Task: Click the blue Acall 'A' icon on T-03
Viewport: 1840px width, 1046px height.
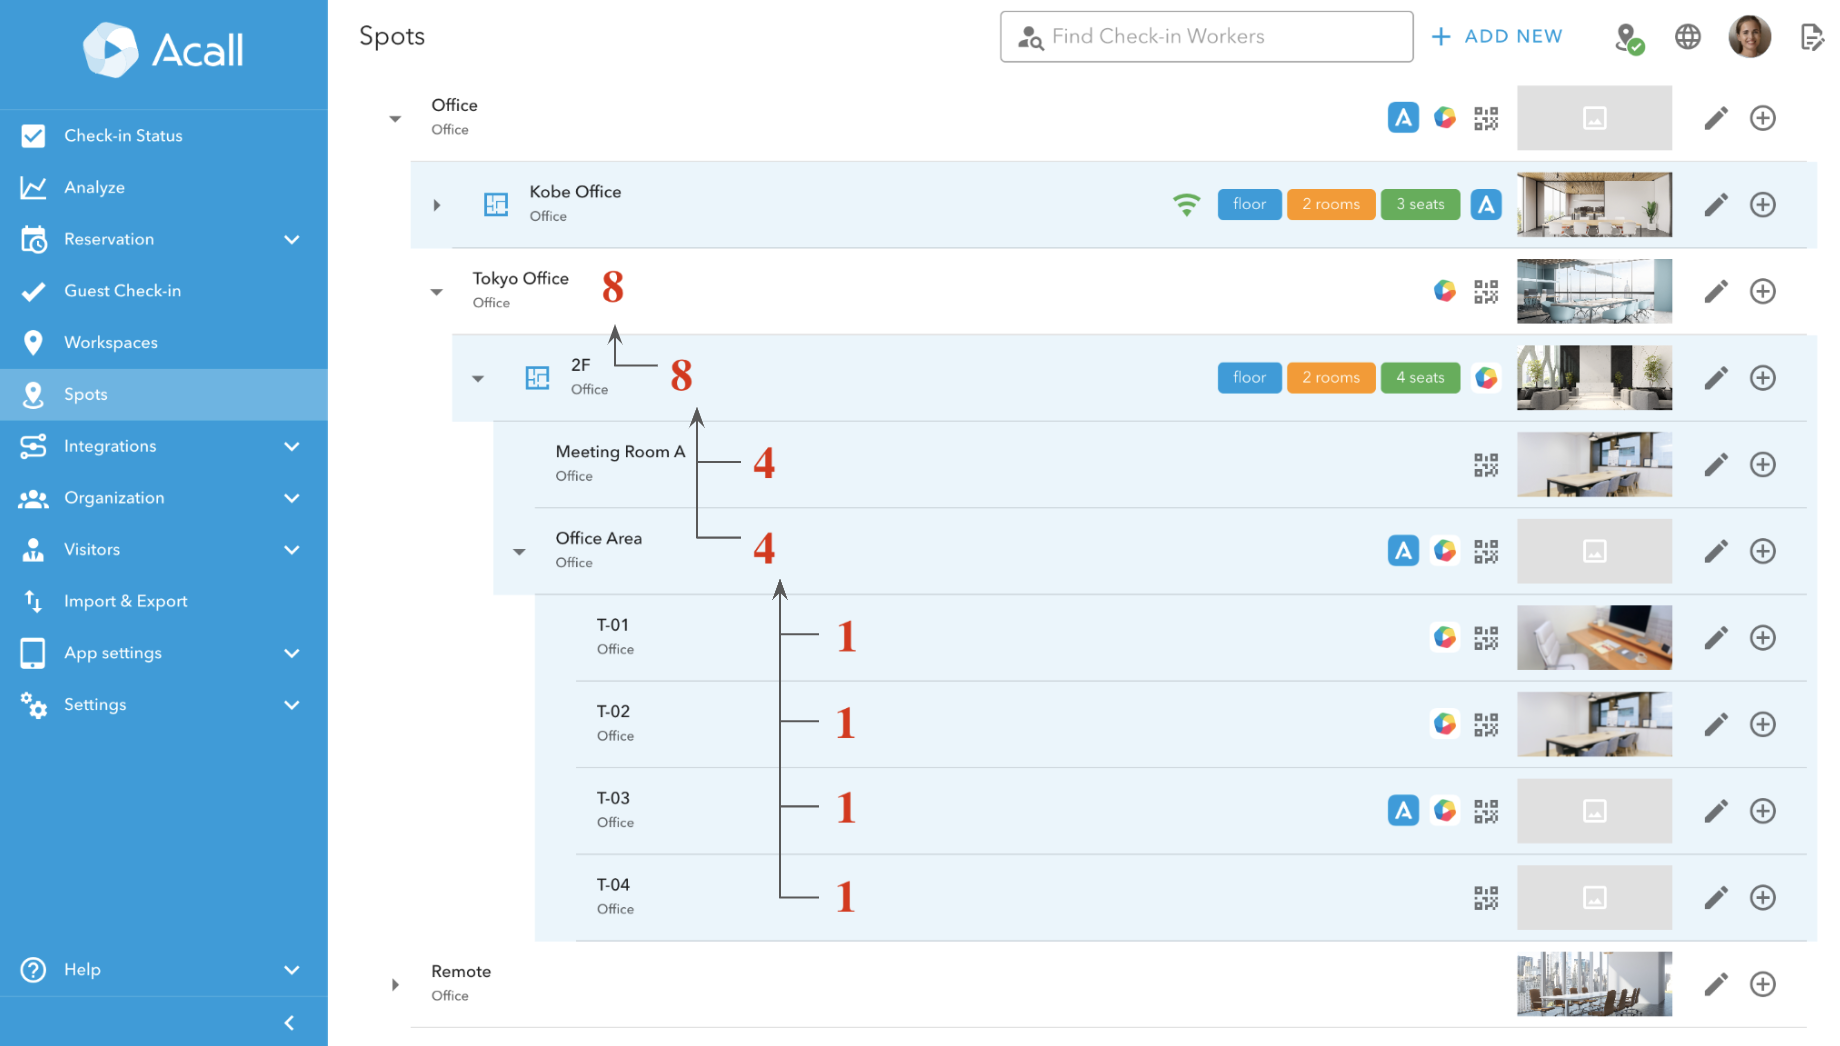Action: point(1402,811)
